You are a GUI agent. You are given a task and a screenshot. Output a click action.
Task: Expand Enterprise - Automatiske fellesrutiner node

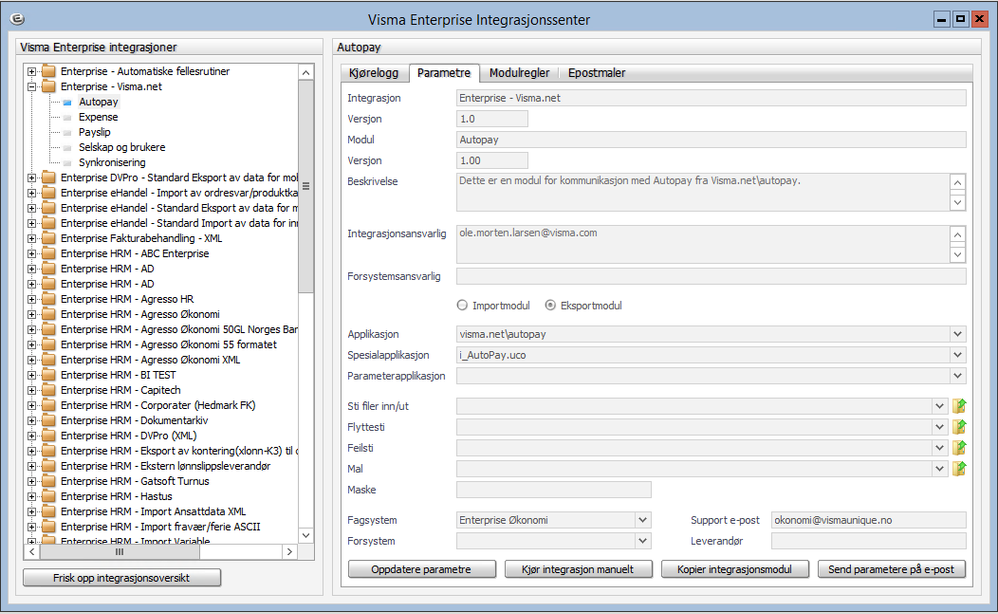[31, 71]
